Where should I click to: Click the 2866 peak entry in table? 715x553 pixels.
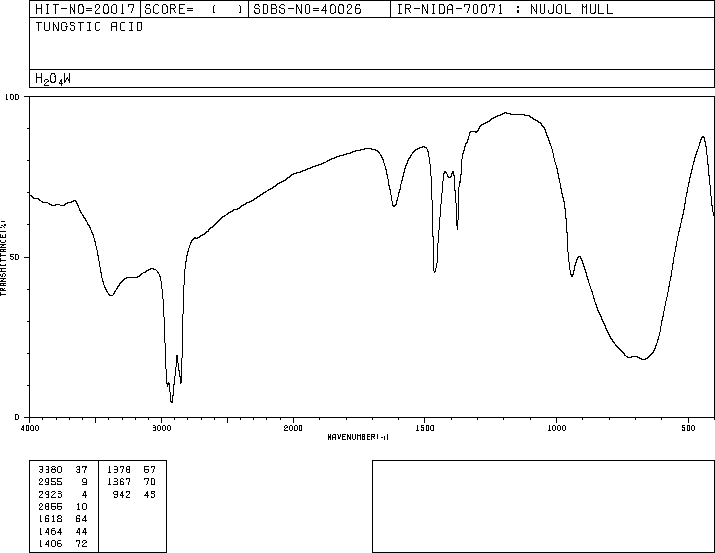[x=50, y=506]
